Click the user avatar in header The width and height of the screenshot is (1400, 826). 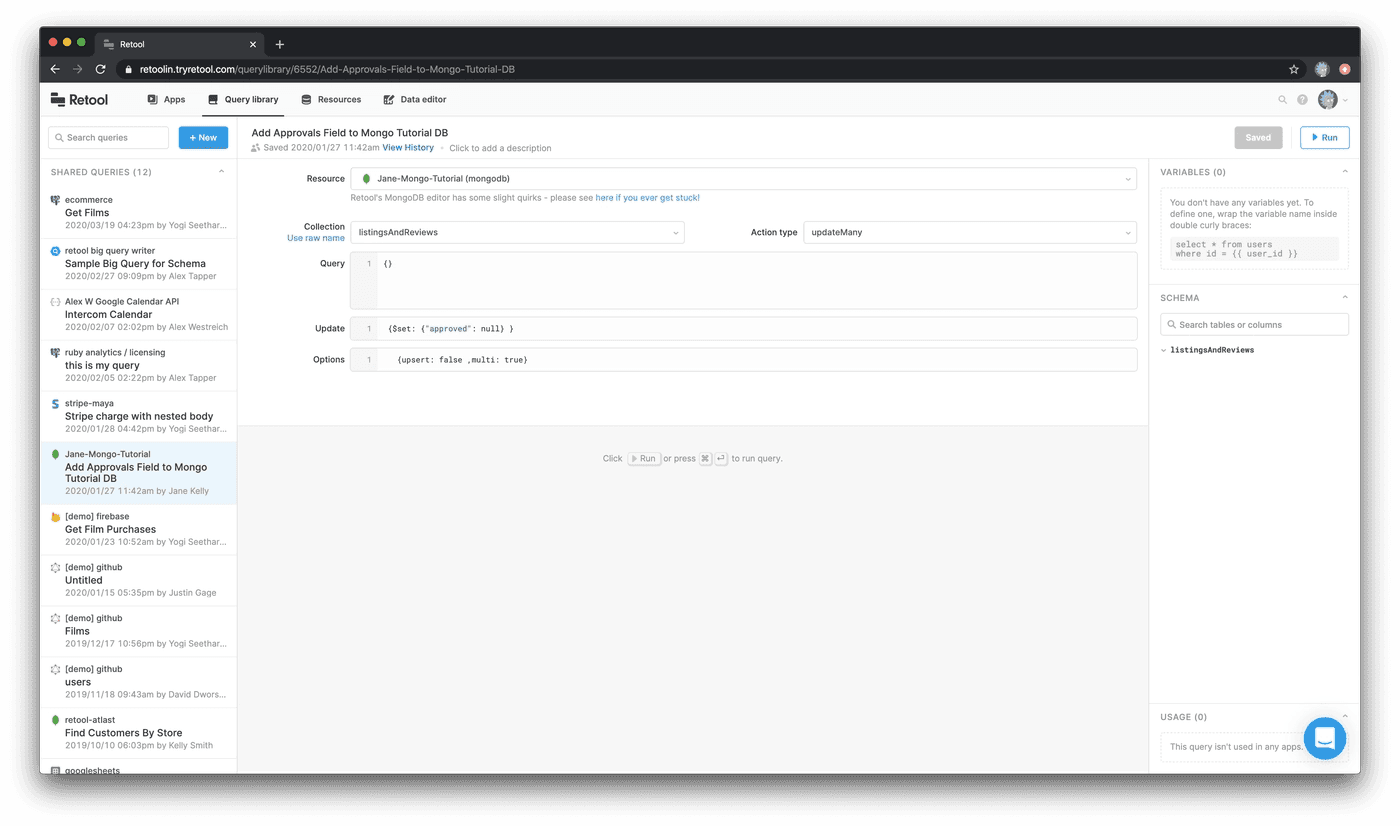[1327, 99]
